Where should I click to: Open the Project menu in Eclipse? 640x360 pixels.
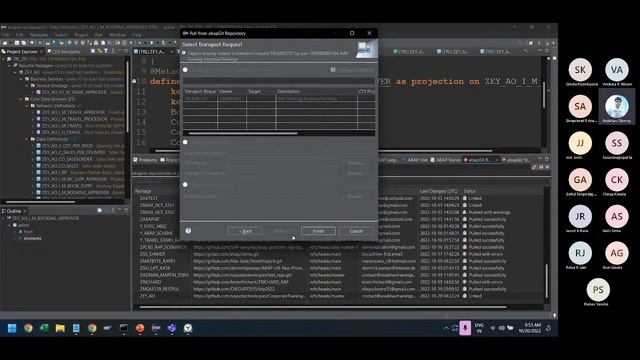click(81, 35)
